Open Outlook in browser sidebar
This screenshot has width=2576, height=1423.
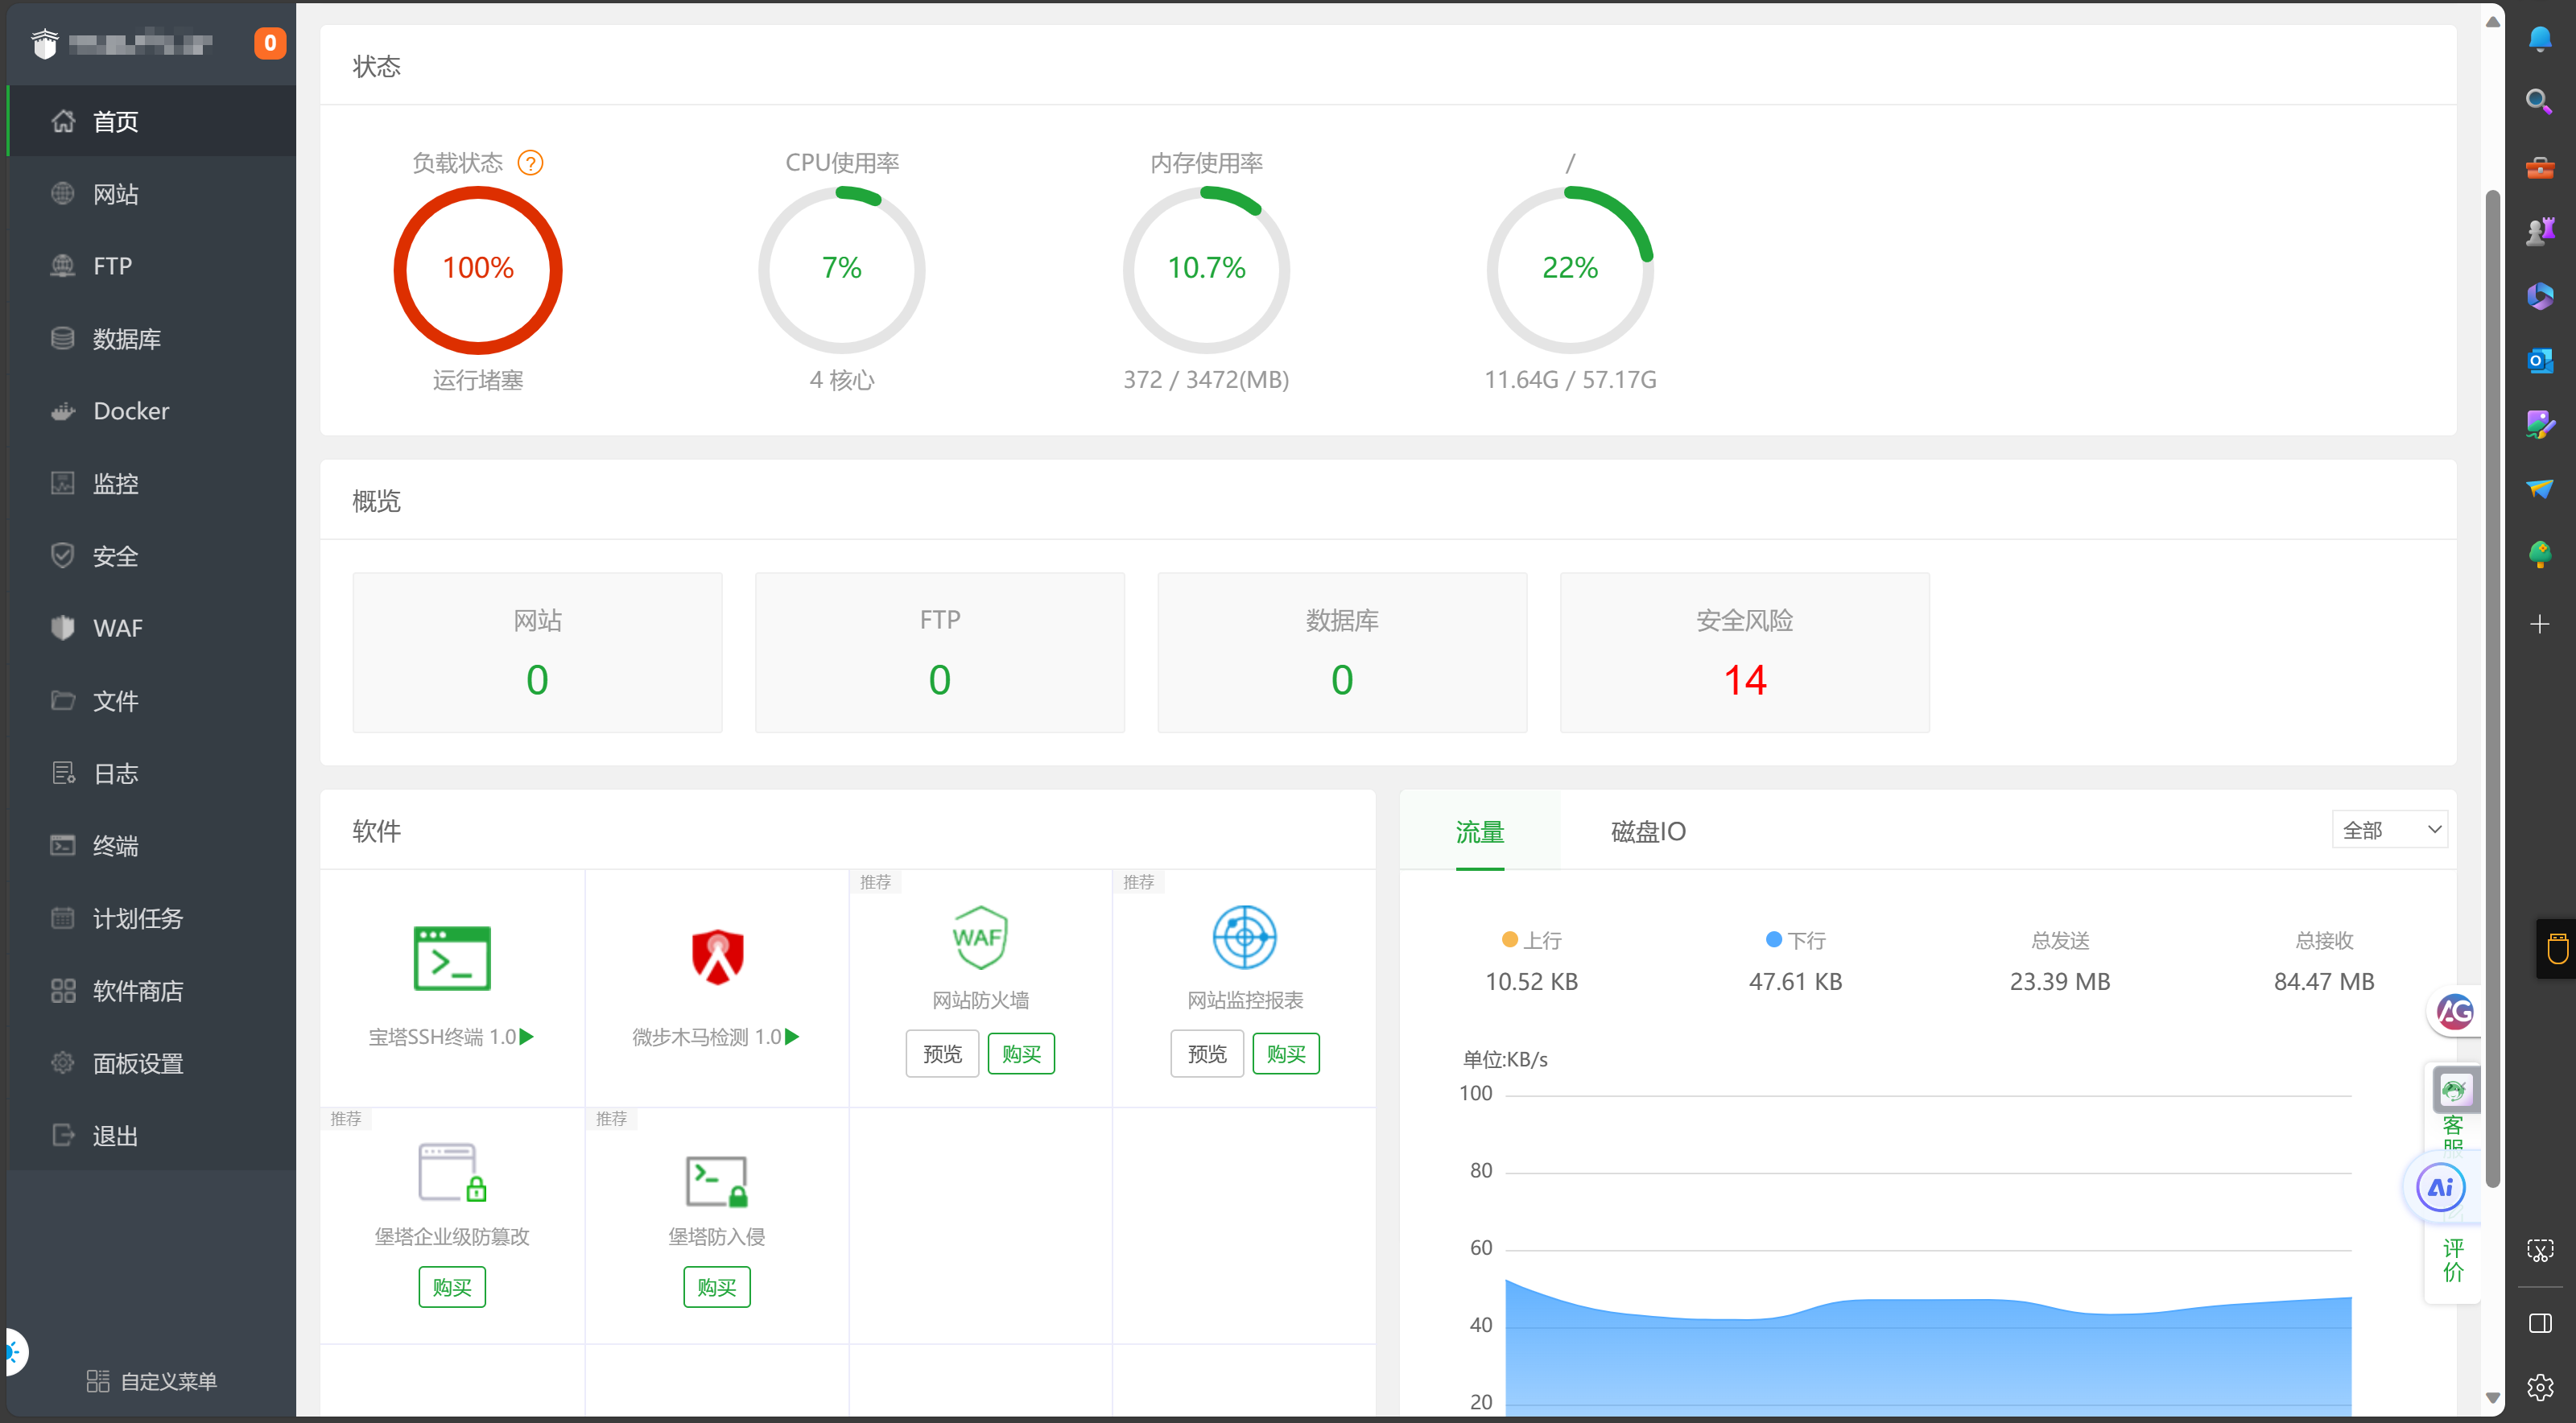tap(2539, 360)
